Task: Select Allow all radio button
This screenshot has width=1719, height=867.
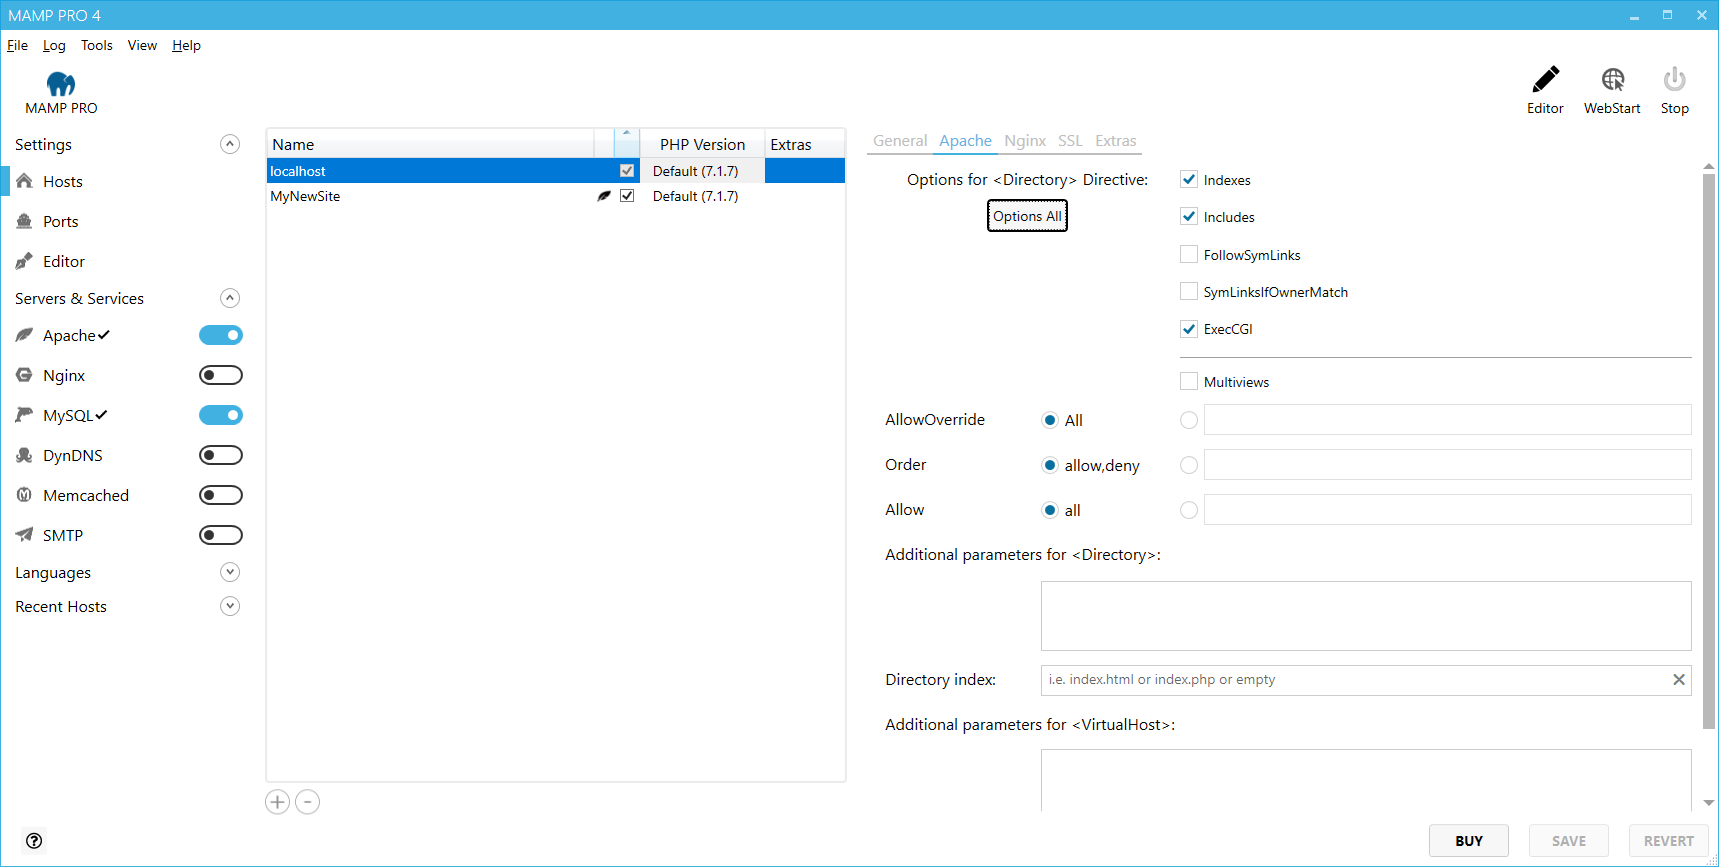Action: [1050, 510]
